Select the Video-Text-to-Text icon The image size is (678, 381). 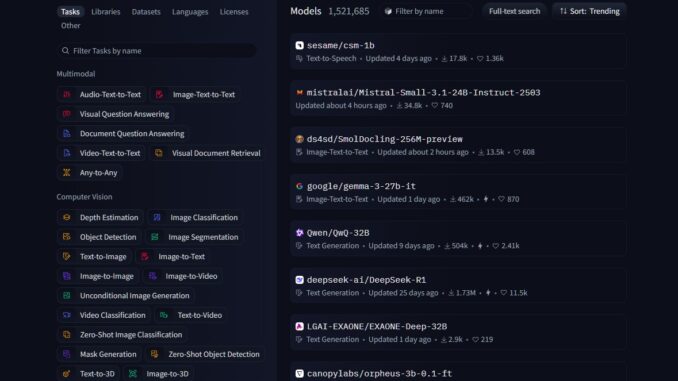pos(67,153)
